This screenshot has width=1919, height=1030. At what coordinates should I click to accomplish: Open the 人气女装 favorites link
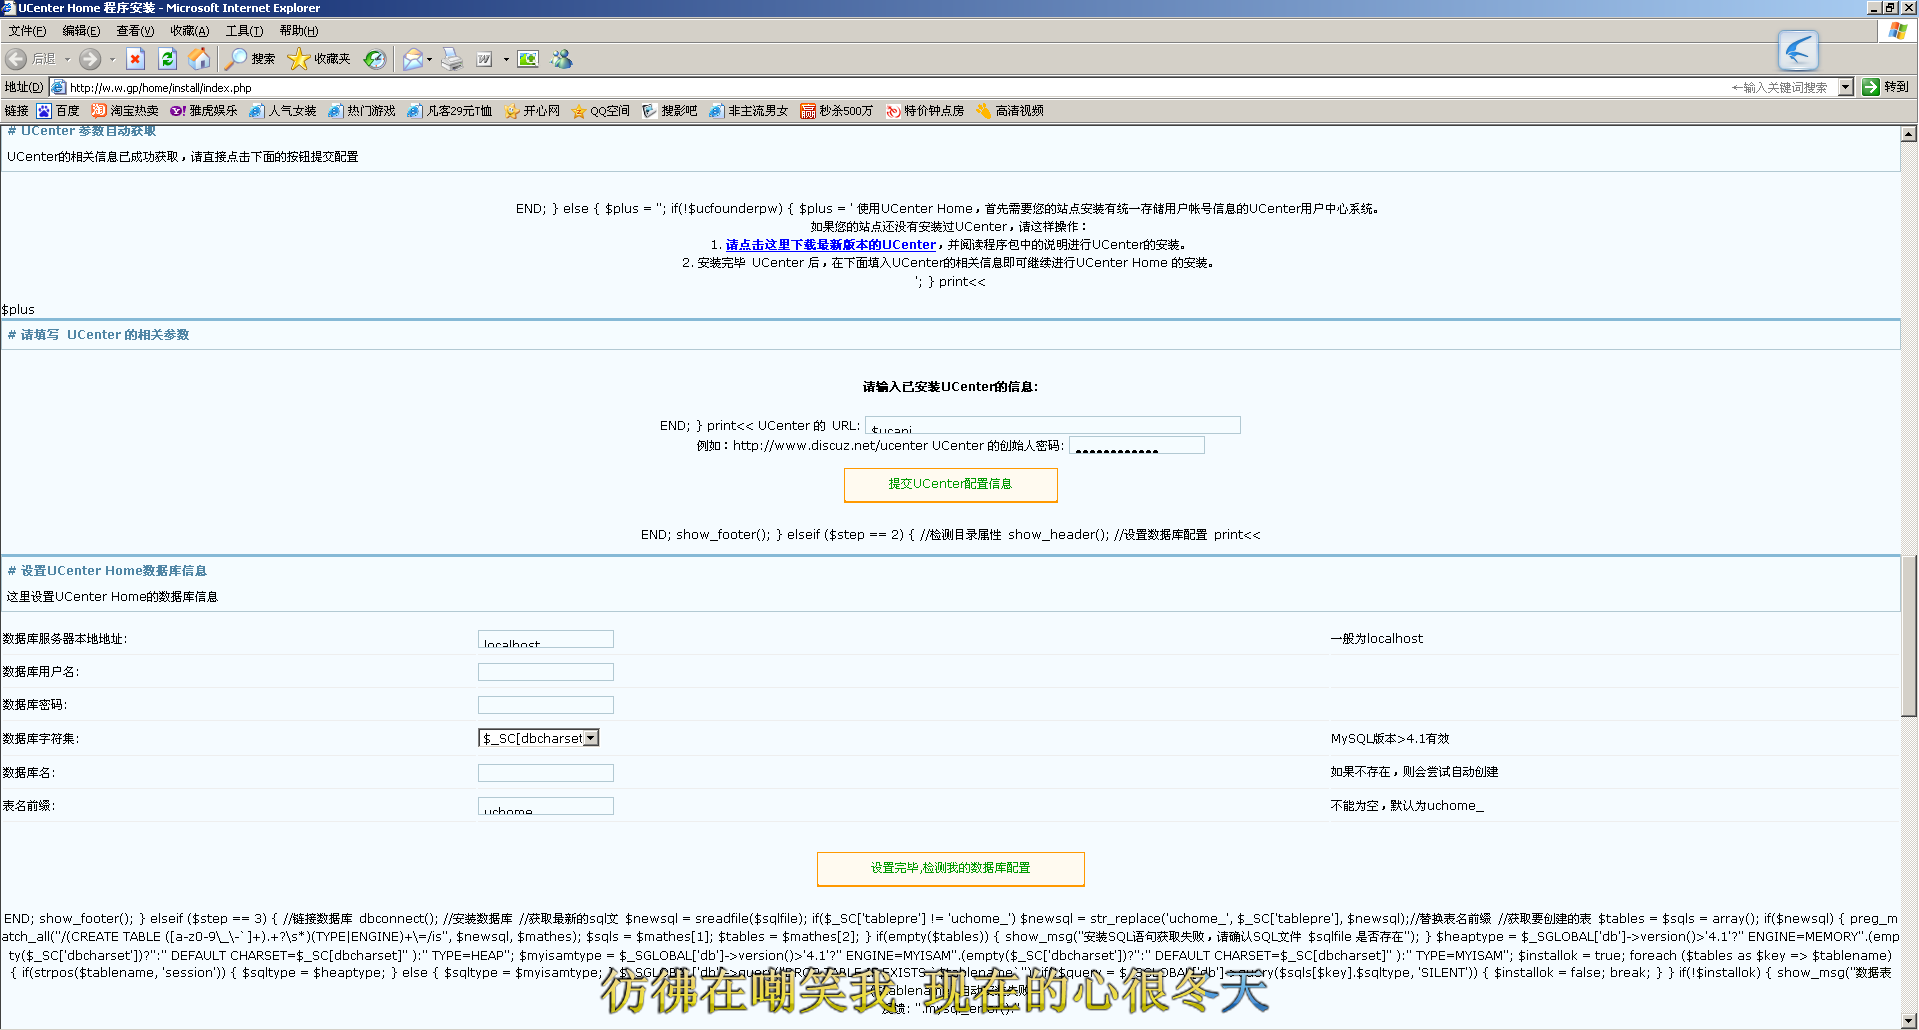coord(283,111)
